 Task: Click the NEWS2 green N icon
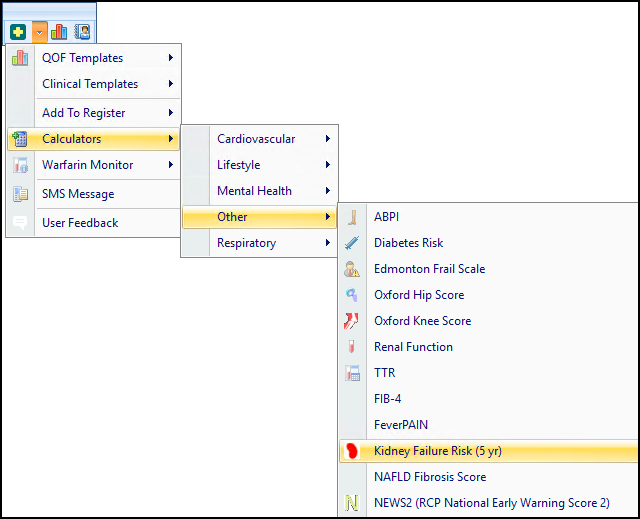click(351, 503)
